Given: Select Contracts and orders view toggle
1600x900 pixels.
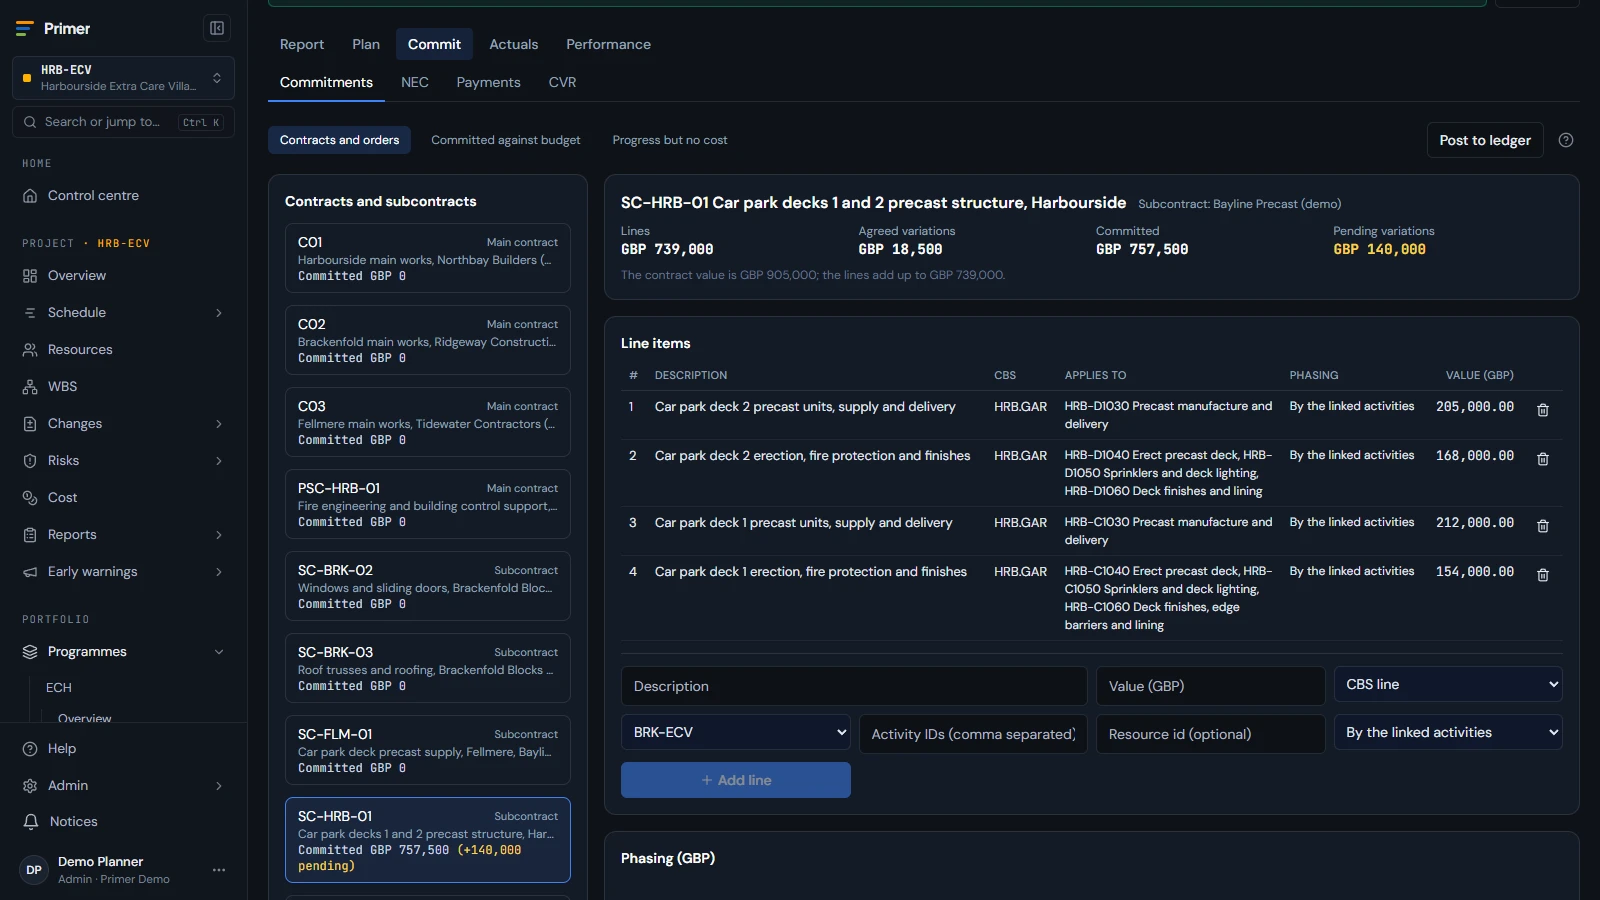Looking at the screenshot, I should (339, 140).
